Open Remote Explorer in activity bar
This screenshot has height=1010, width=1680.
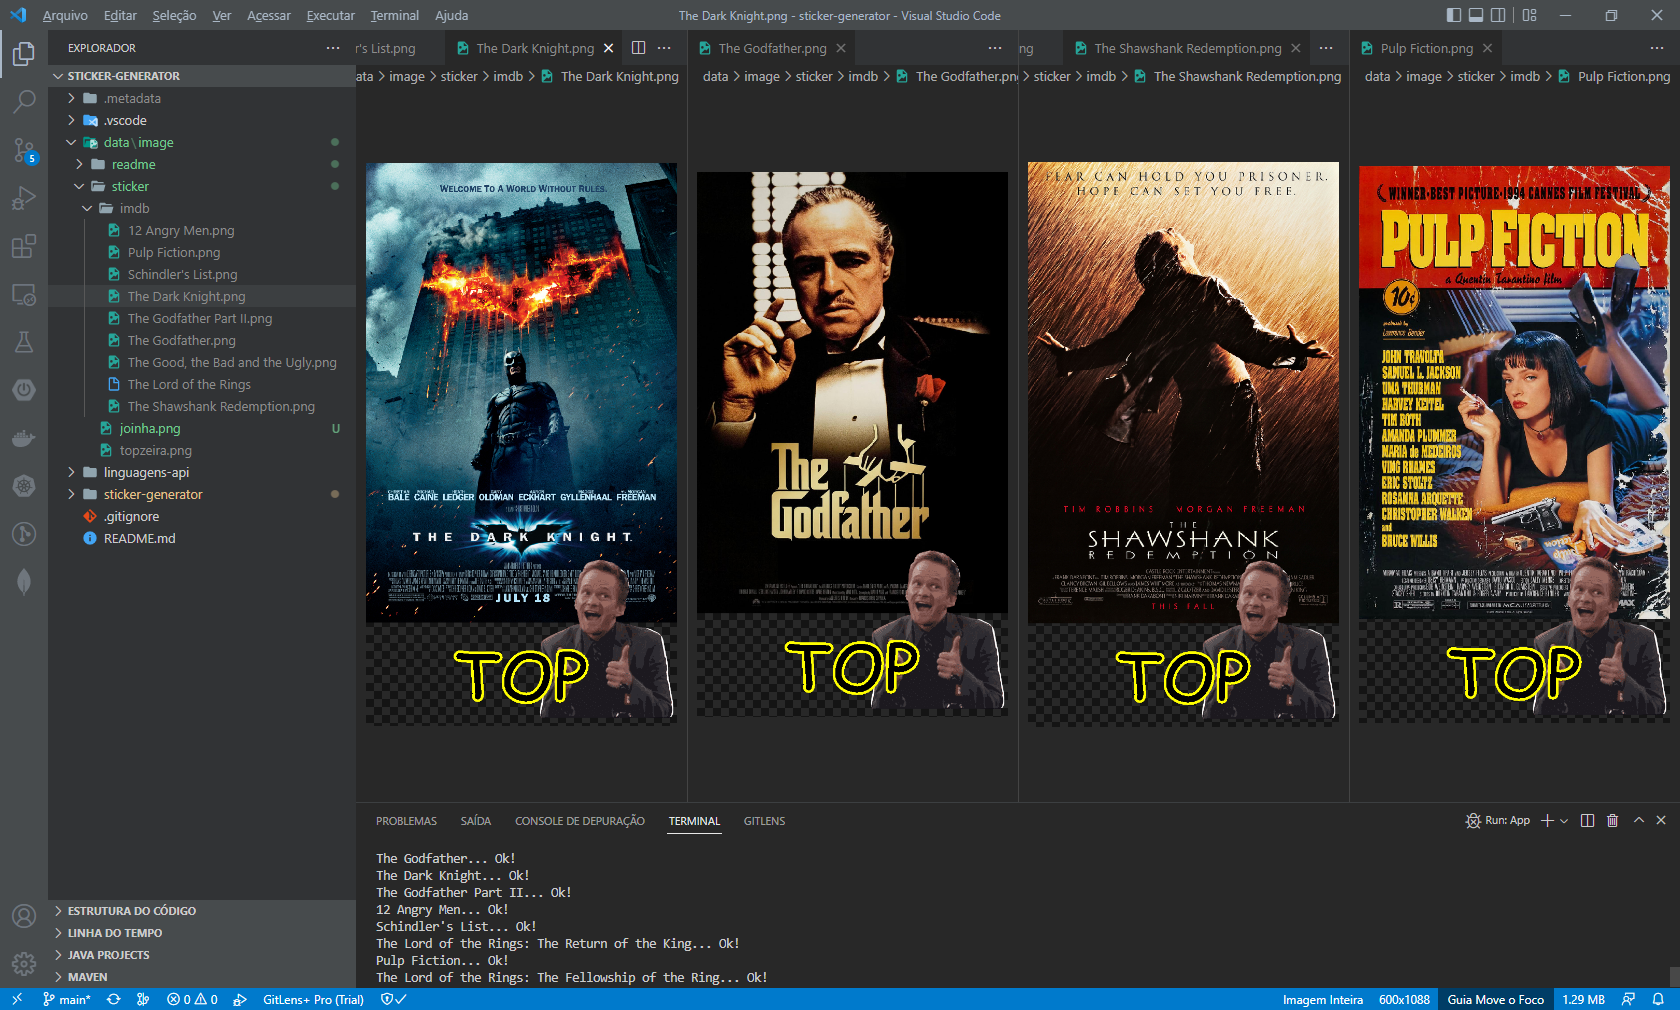(24, 294)
